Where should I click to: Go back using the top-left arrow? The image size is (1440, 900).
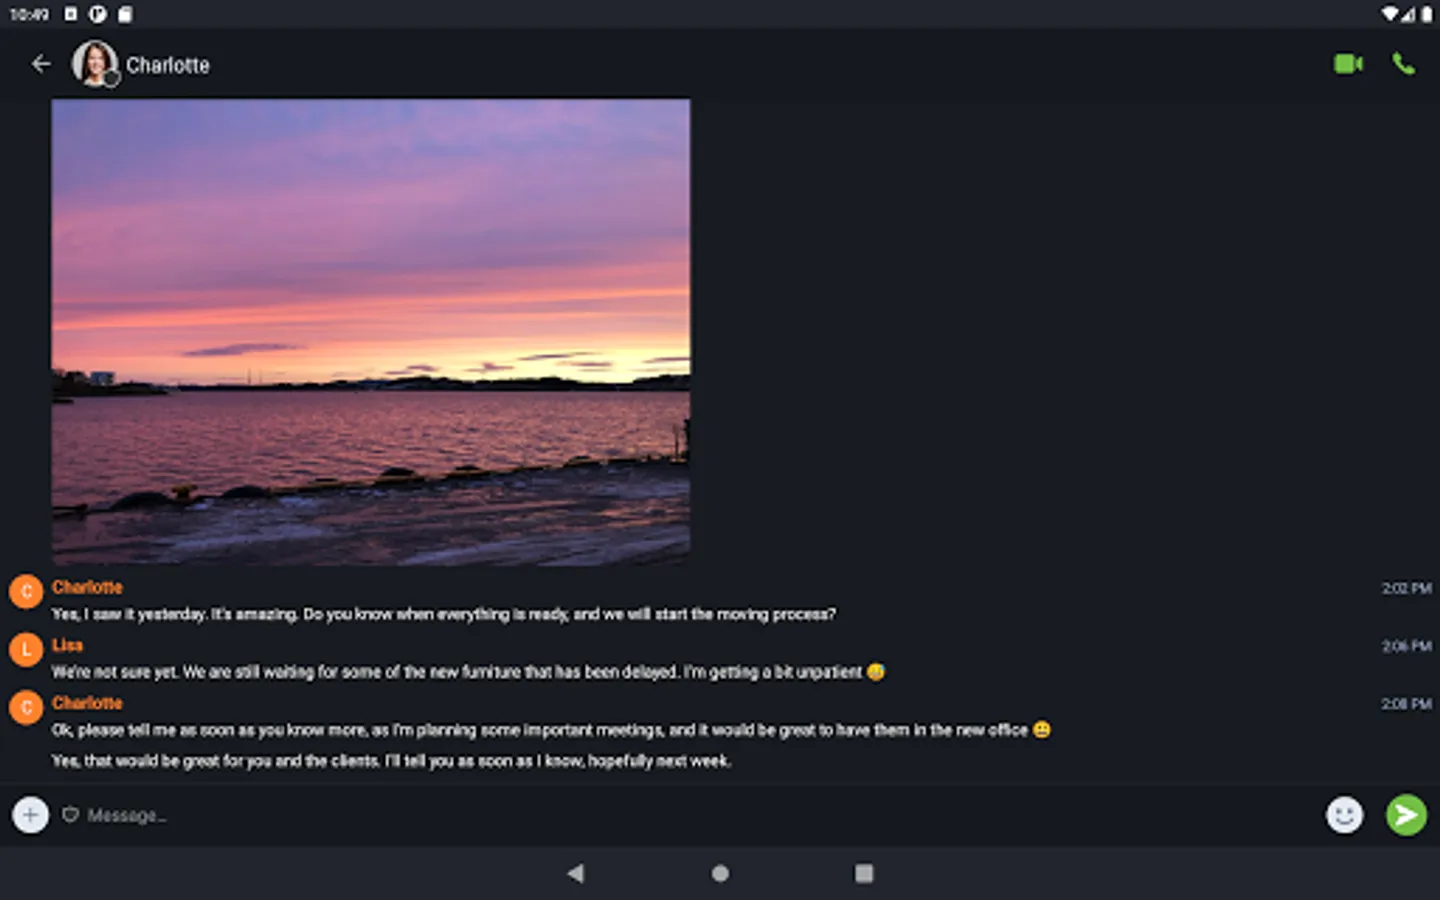[41, 64]
